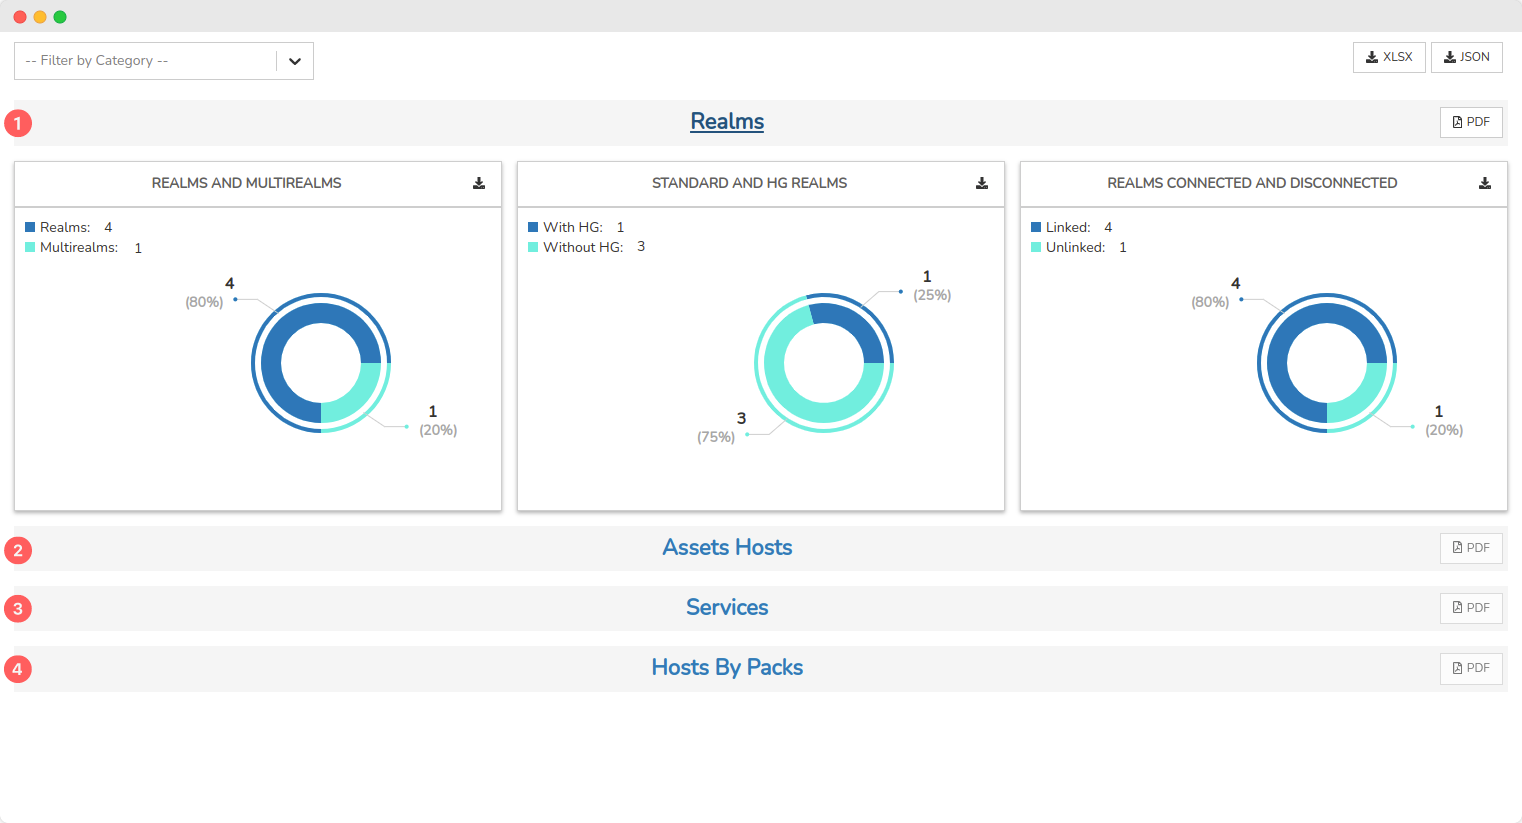
Task: Download the Realms and Multirealms chart
Action: pyautogui.click(x=479, y=183)
